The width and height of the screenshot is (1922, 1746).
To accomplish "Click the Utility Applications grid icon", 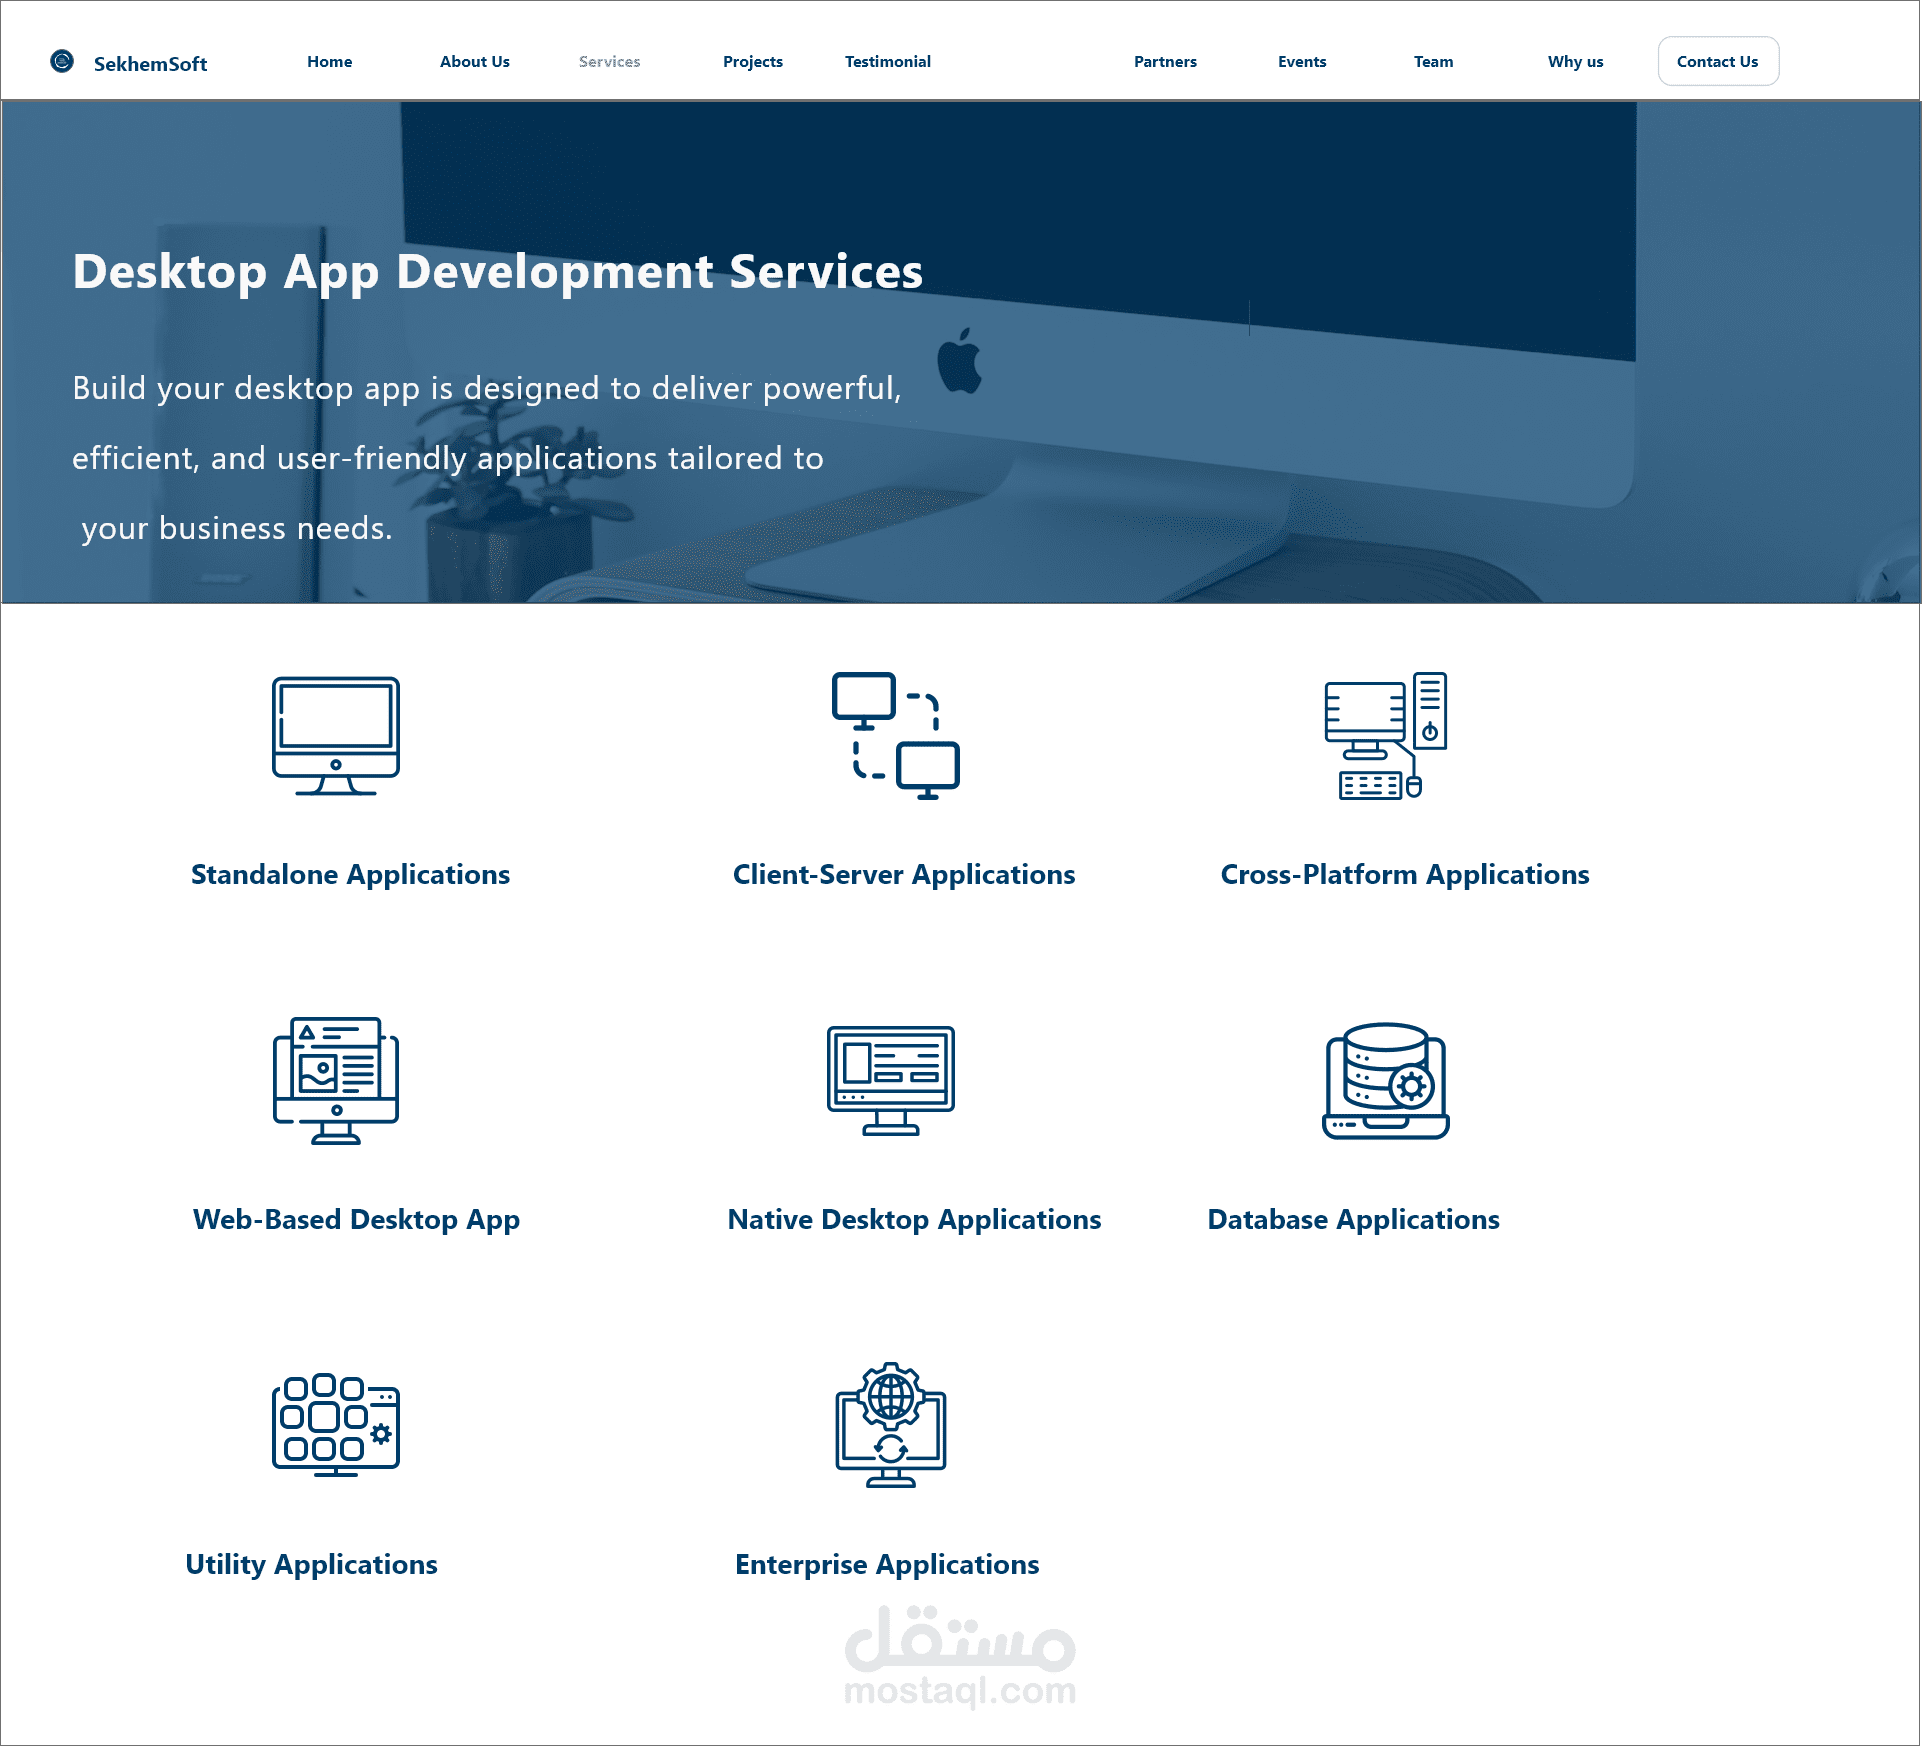I will click(x=336, y=1425).
